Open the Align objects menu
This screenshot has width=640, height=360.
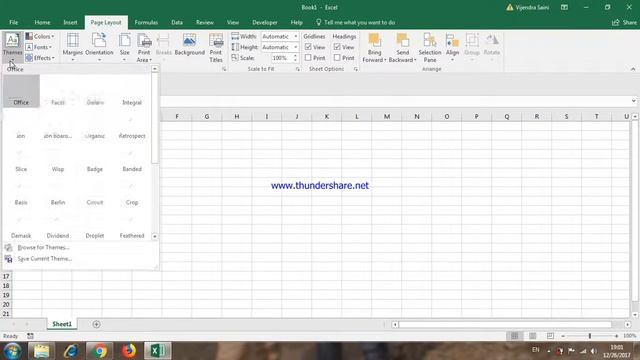(452, 48)
